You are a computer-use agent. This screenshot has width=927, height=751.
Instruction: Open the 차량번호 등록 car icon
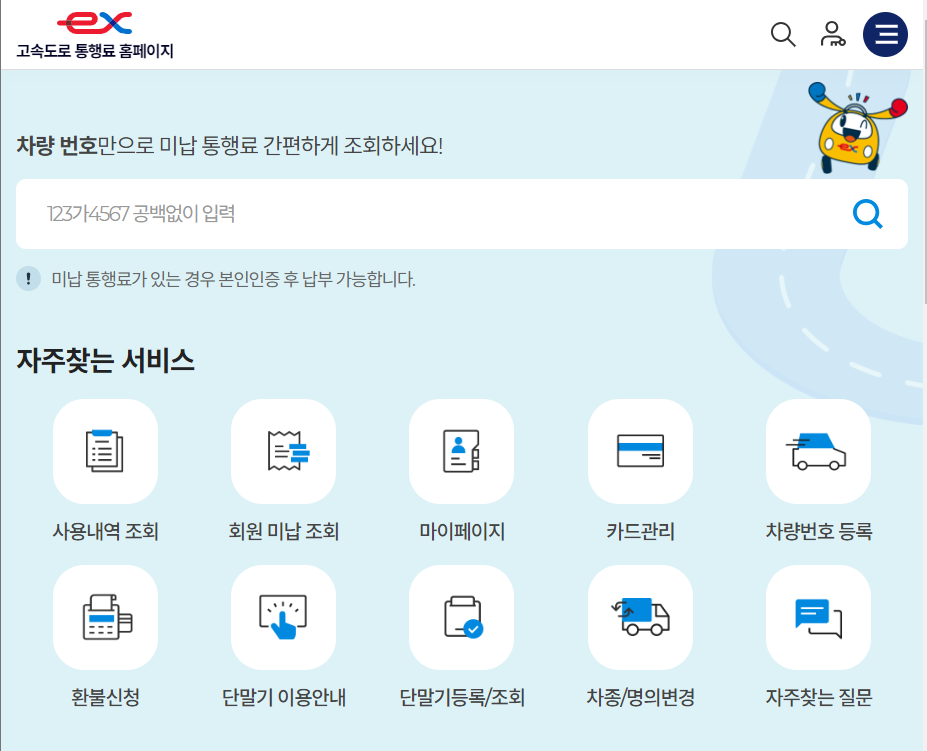point(818,451)
